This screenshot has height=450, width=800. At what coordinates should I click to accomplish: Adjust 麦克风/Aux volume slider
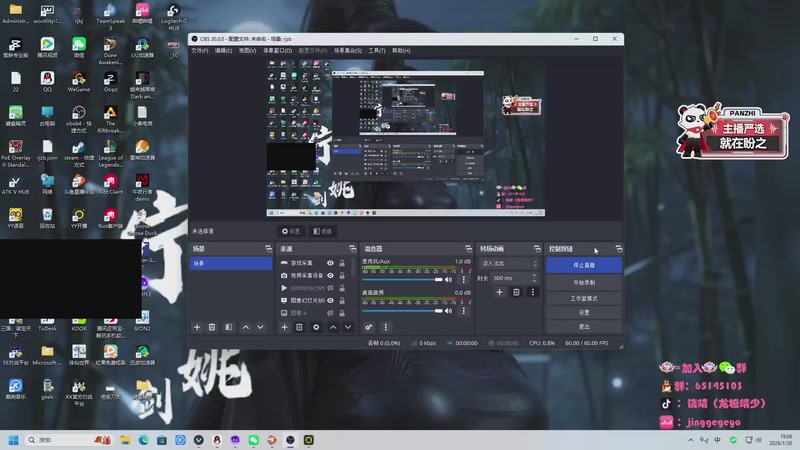[402, 280]
